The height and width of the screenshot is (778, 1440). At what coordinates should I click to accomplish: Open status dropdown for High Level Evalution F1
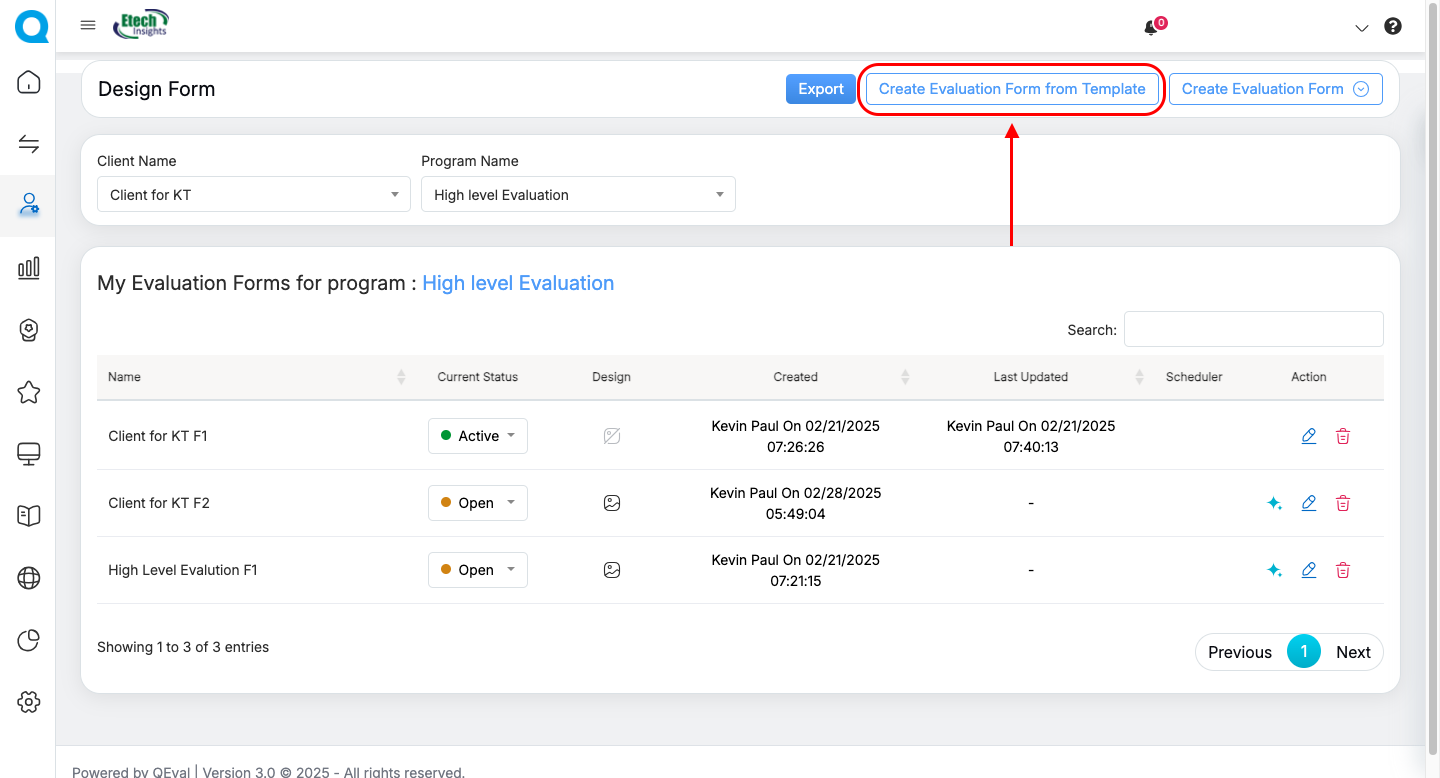(x=478, y=570)
